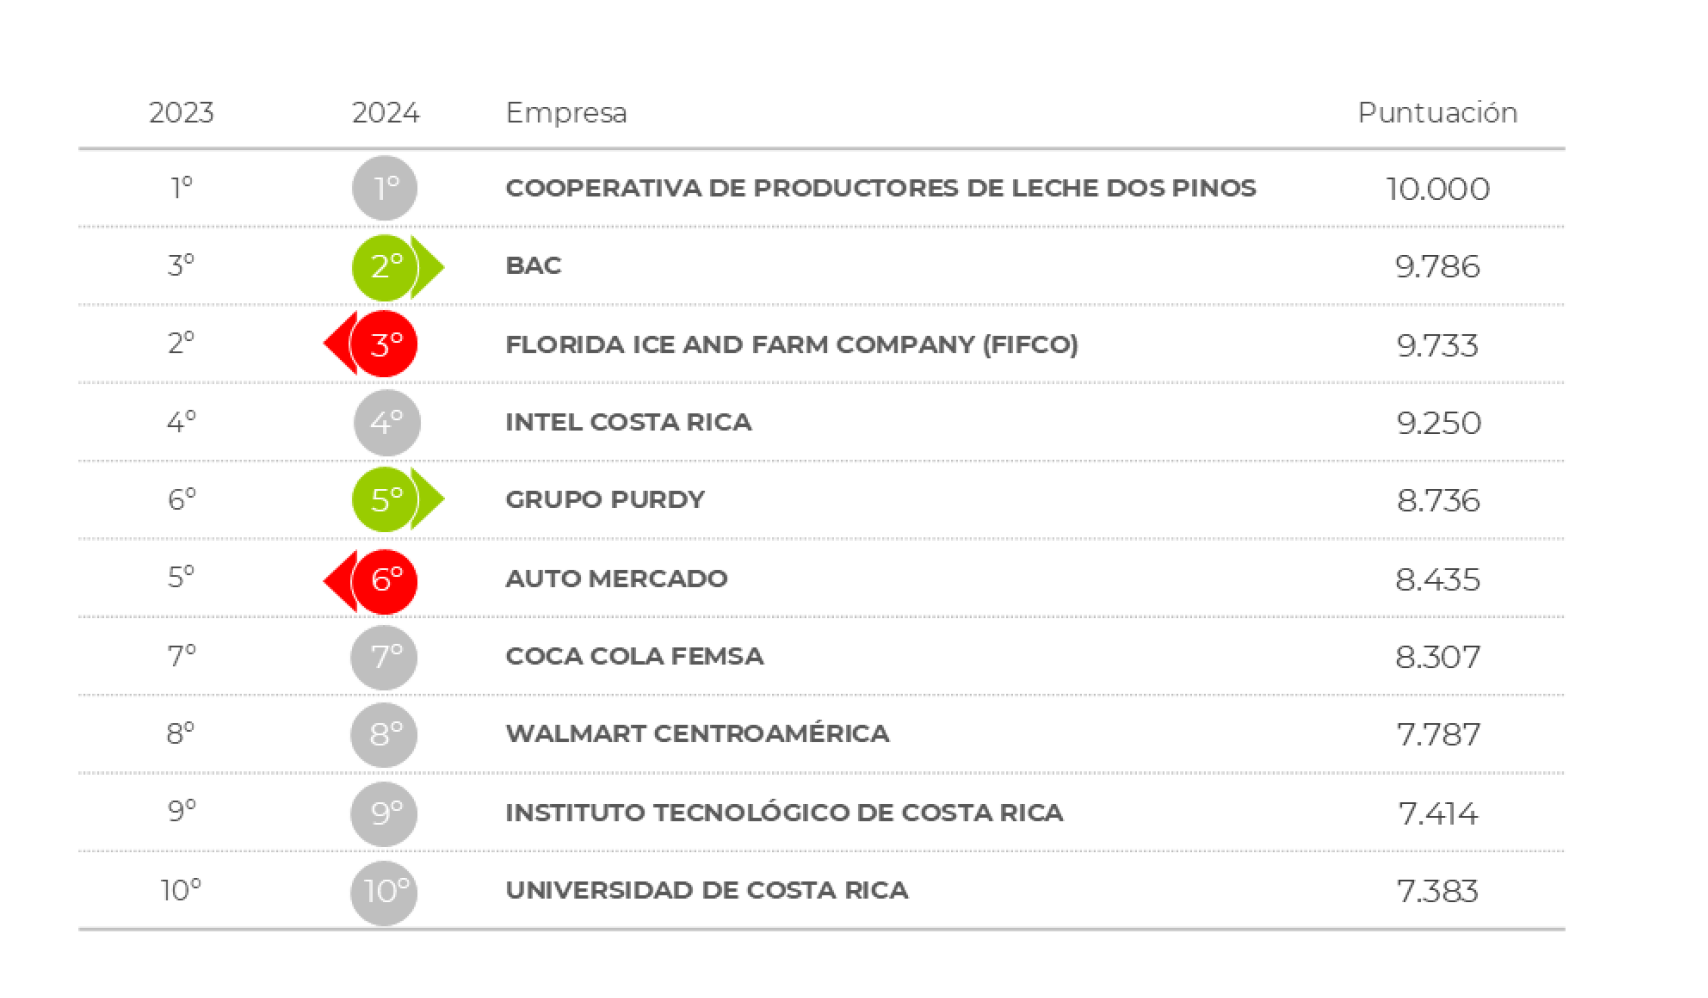The height and width of the screenshot is (998, 1708).
Task: Click the Puntuación column header
Action: coord(1437,113)
